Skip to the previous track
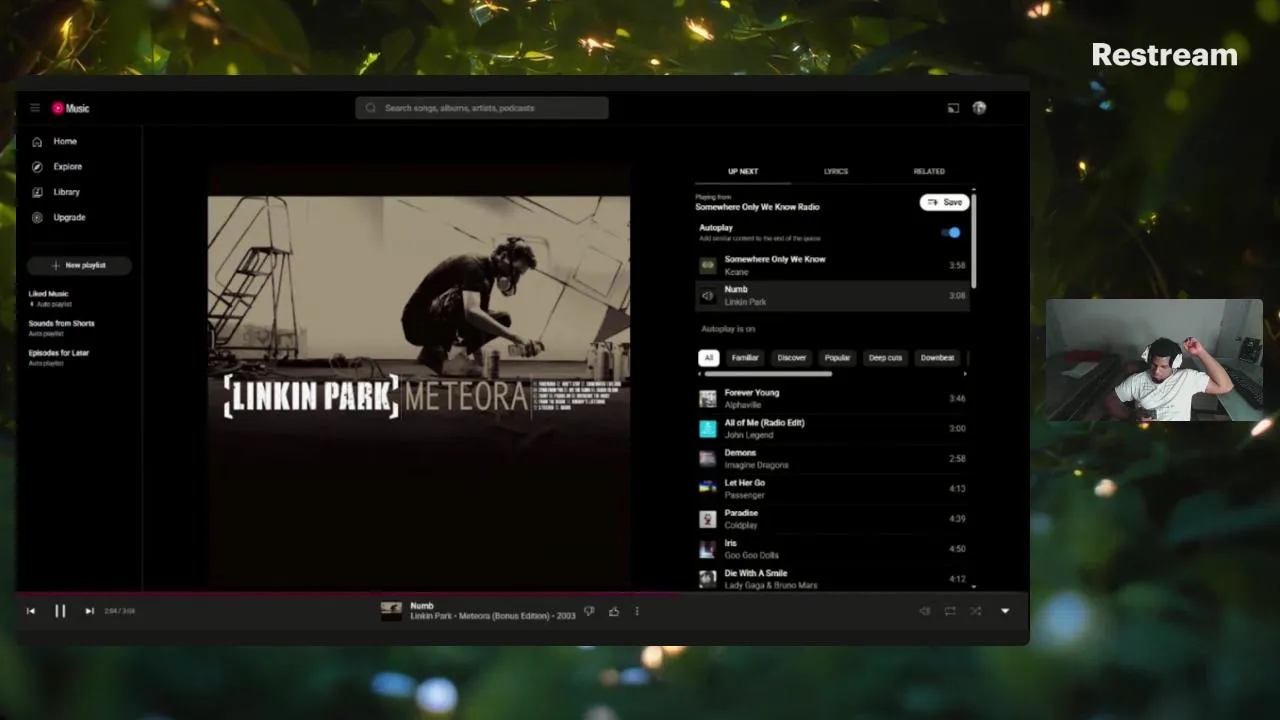This screenshot has height=720, width=1280. click(x=31, y=611)
